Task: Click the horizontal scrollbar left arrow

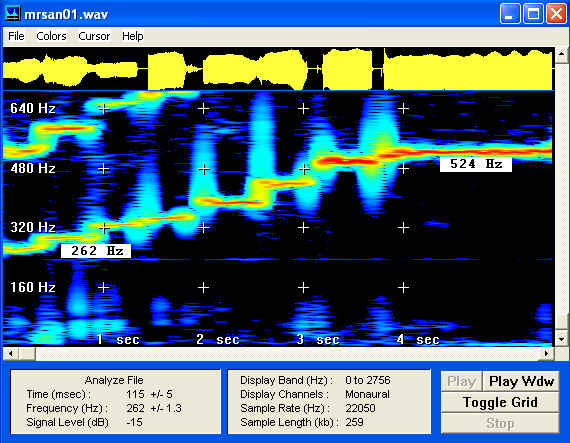Action: tap(11, 353)
